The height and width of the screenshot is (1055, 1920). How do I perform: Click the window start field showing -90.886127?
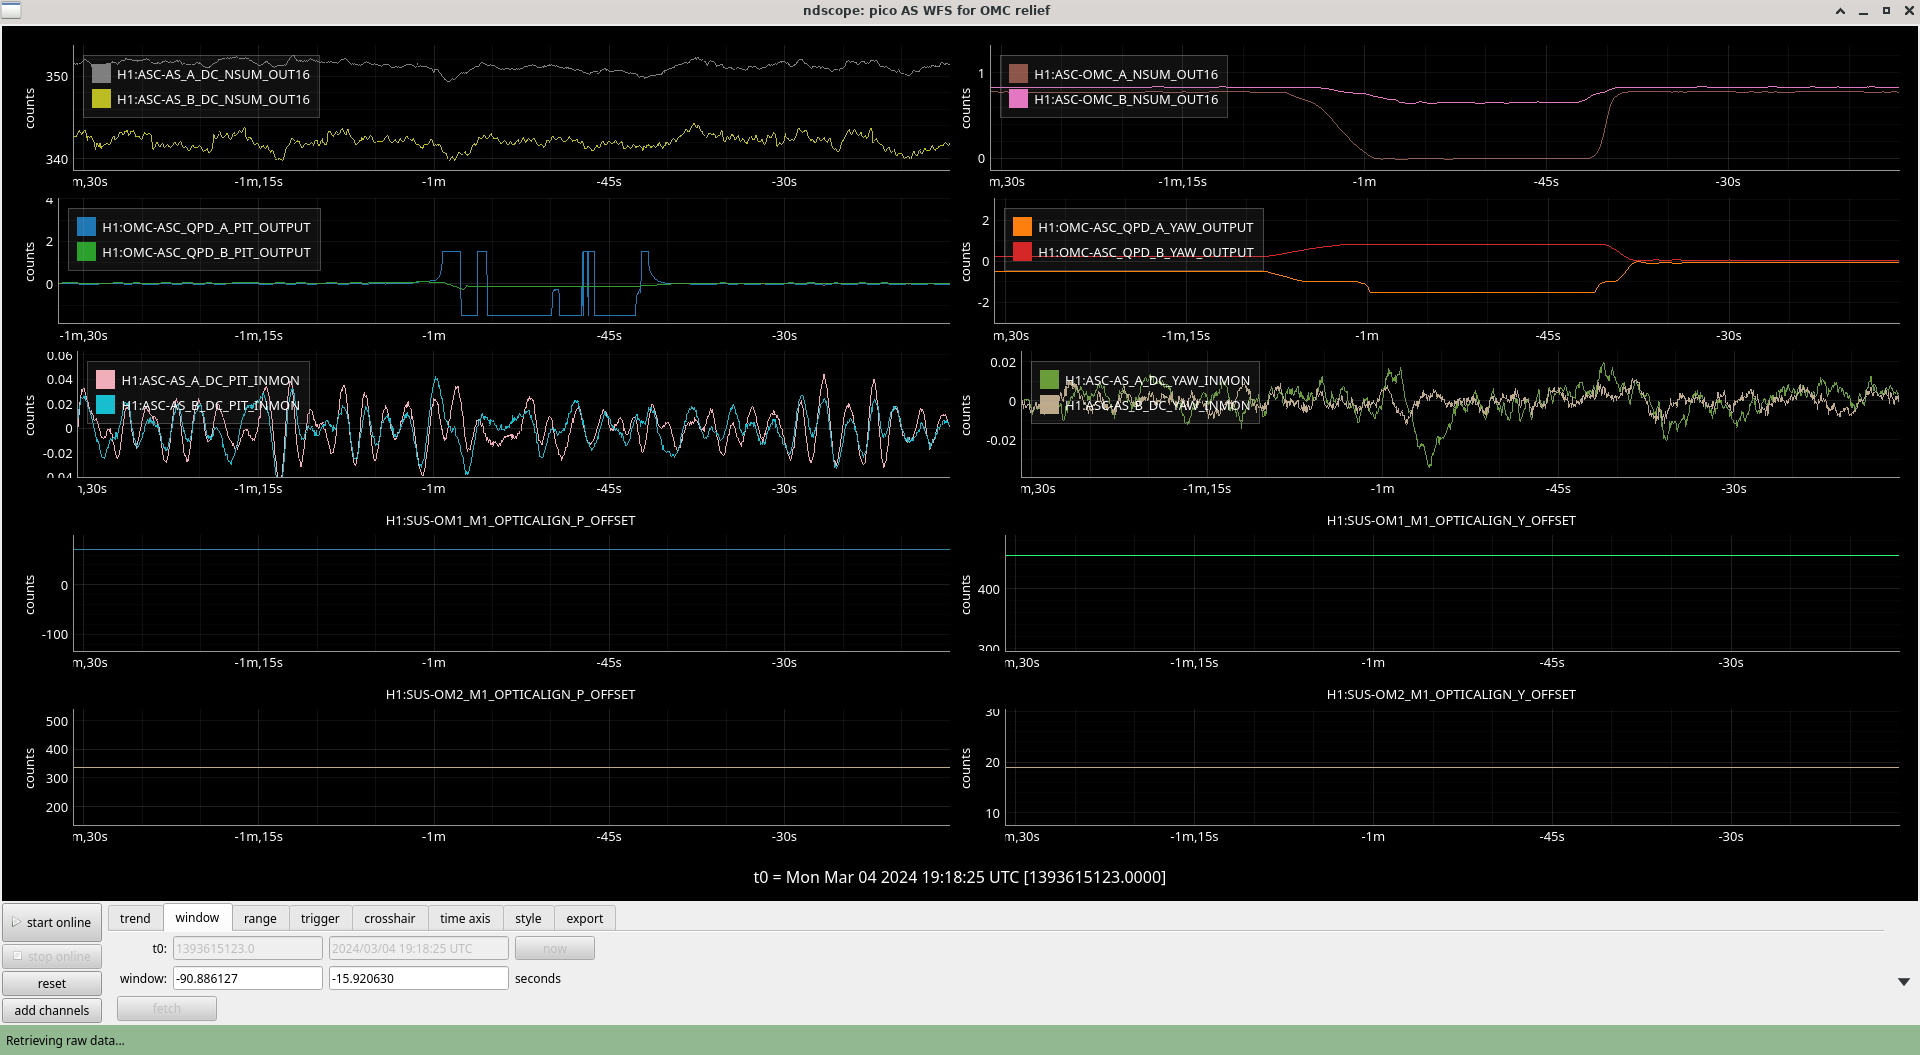pos(247,978)
